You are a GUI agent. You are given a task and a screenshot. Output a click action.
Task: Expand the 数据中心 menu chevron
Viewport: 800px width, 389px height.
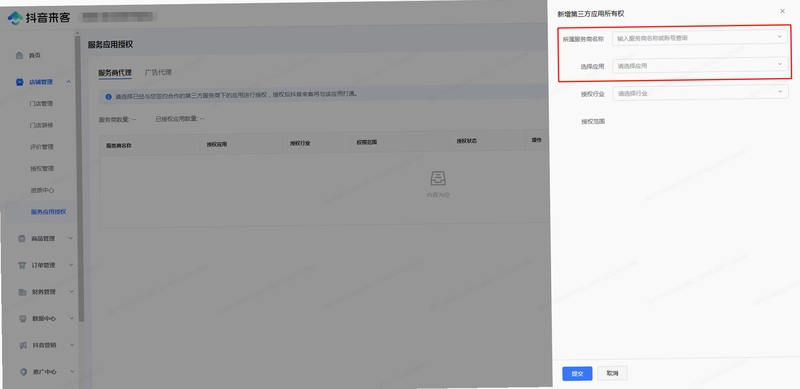click(71, 318)
